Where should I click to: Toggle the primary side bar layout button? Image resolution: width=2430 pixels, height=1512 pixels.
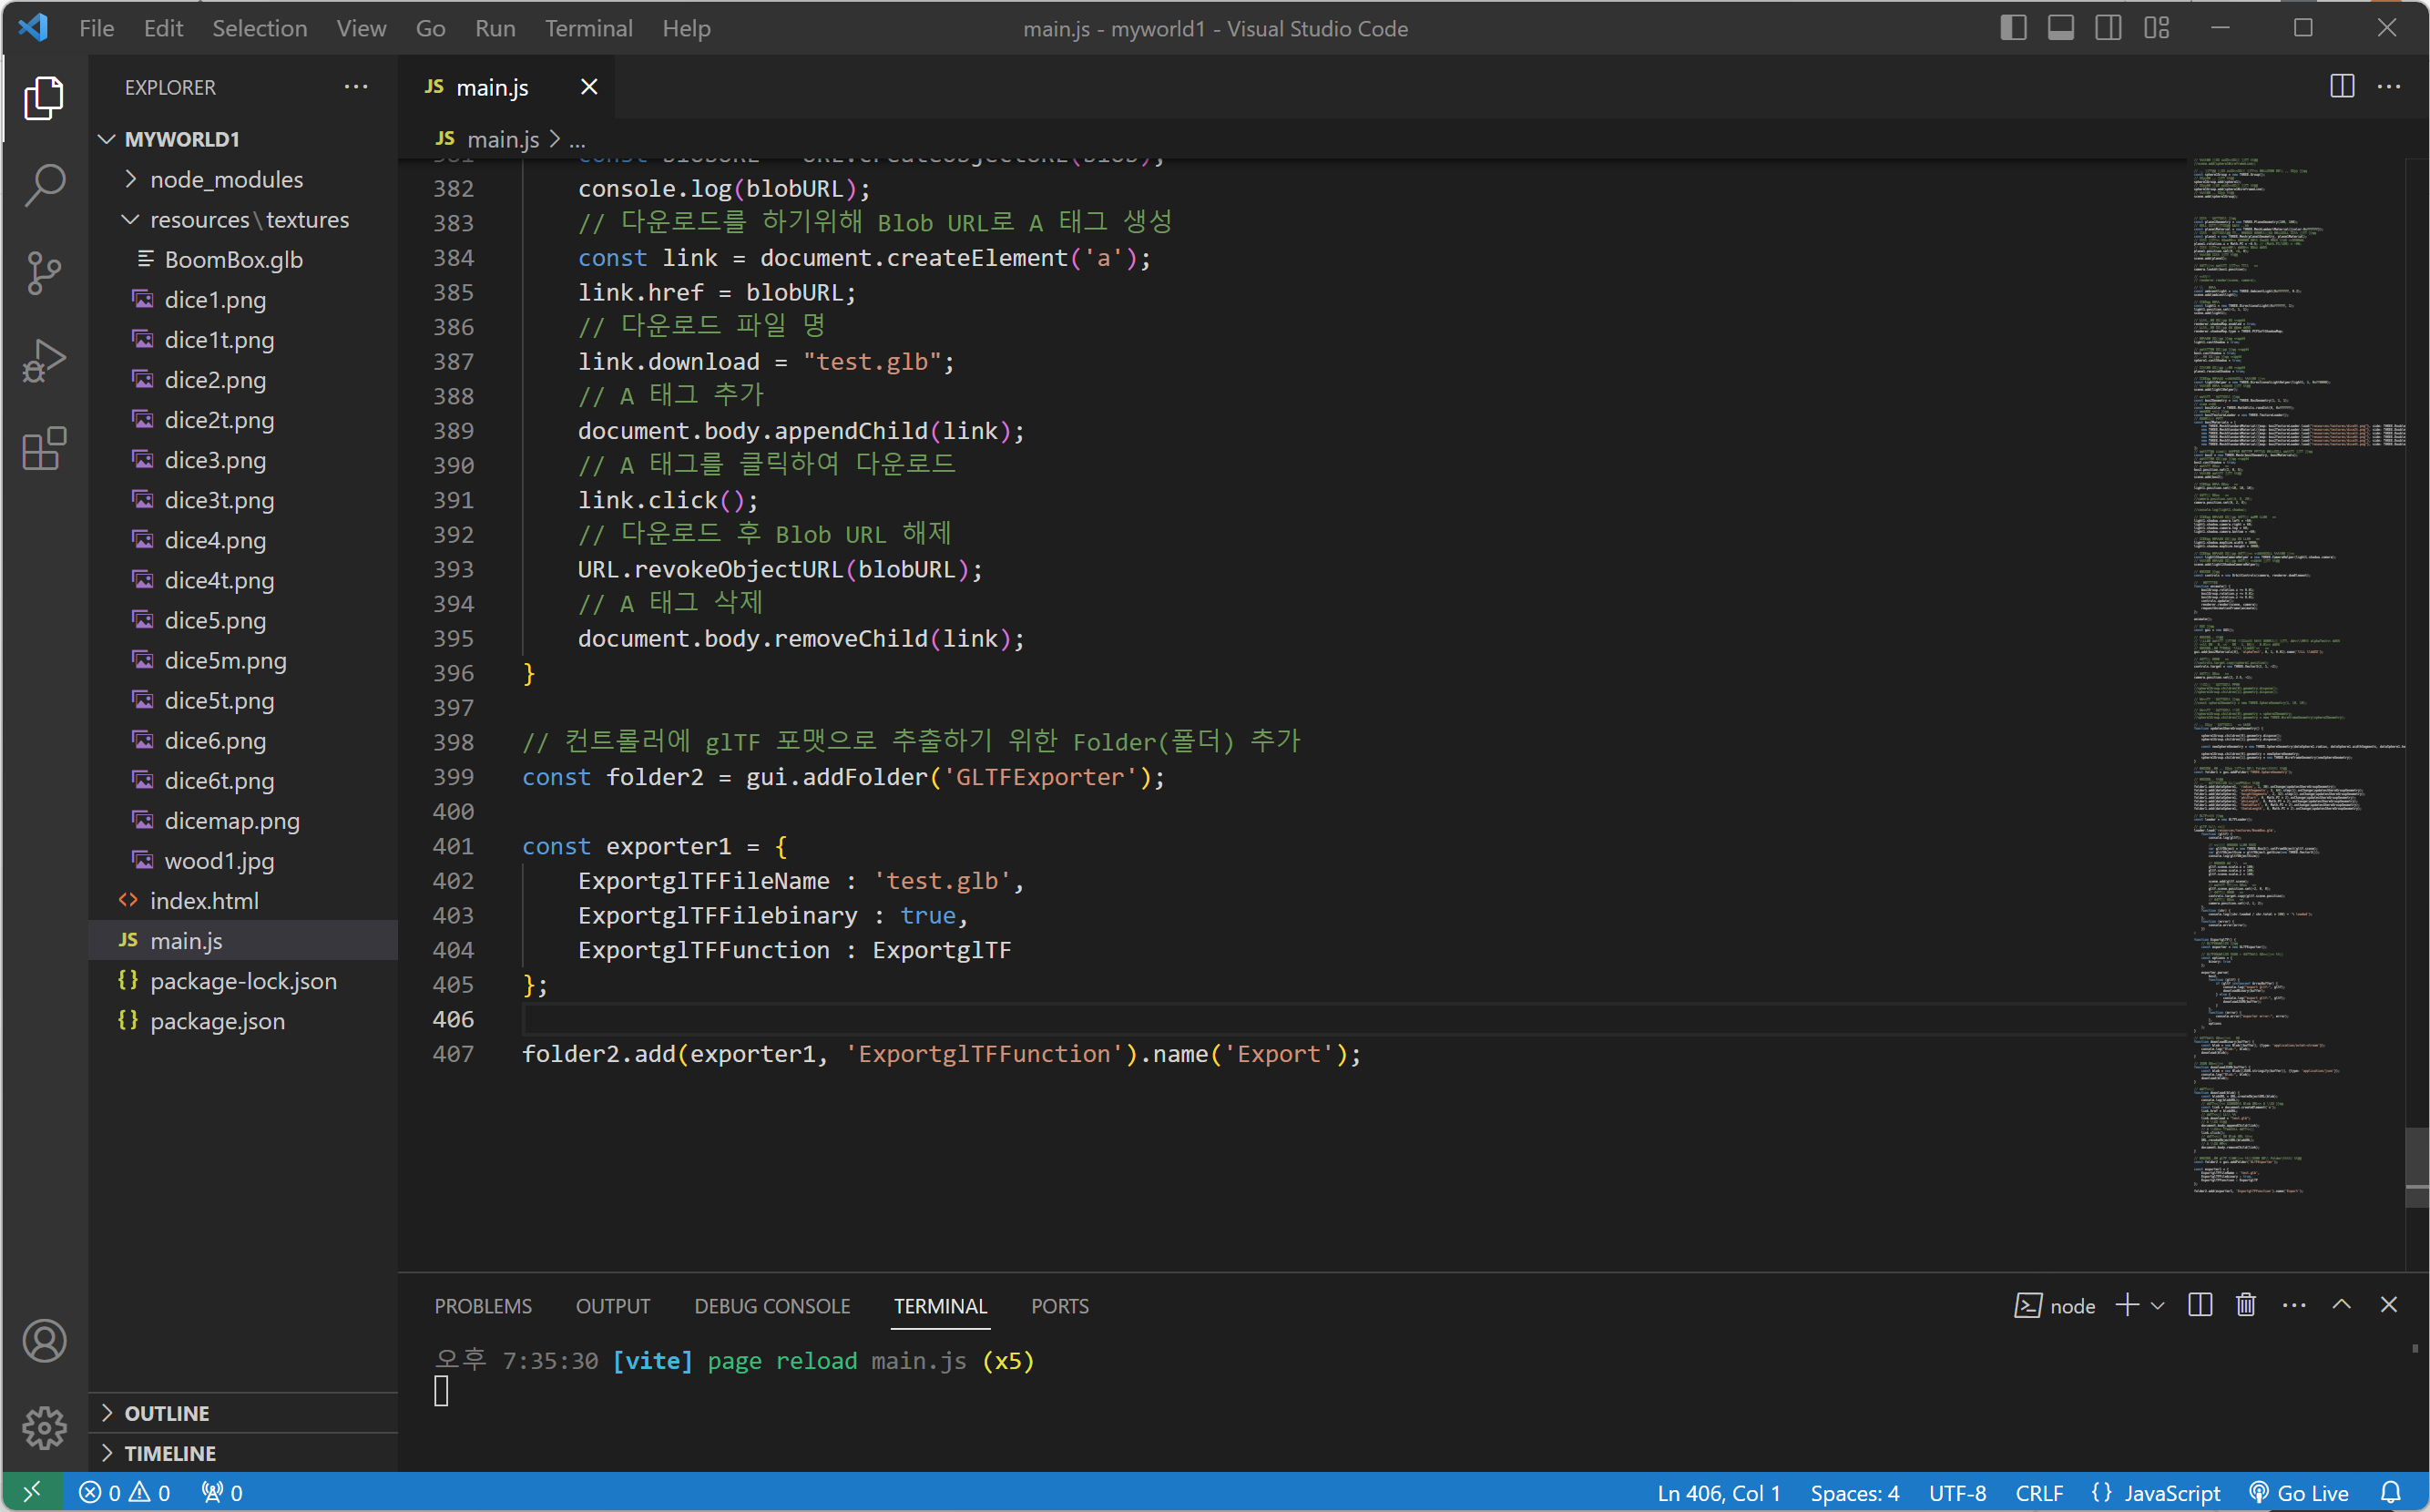coord(2013,28)
